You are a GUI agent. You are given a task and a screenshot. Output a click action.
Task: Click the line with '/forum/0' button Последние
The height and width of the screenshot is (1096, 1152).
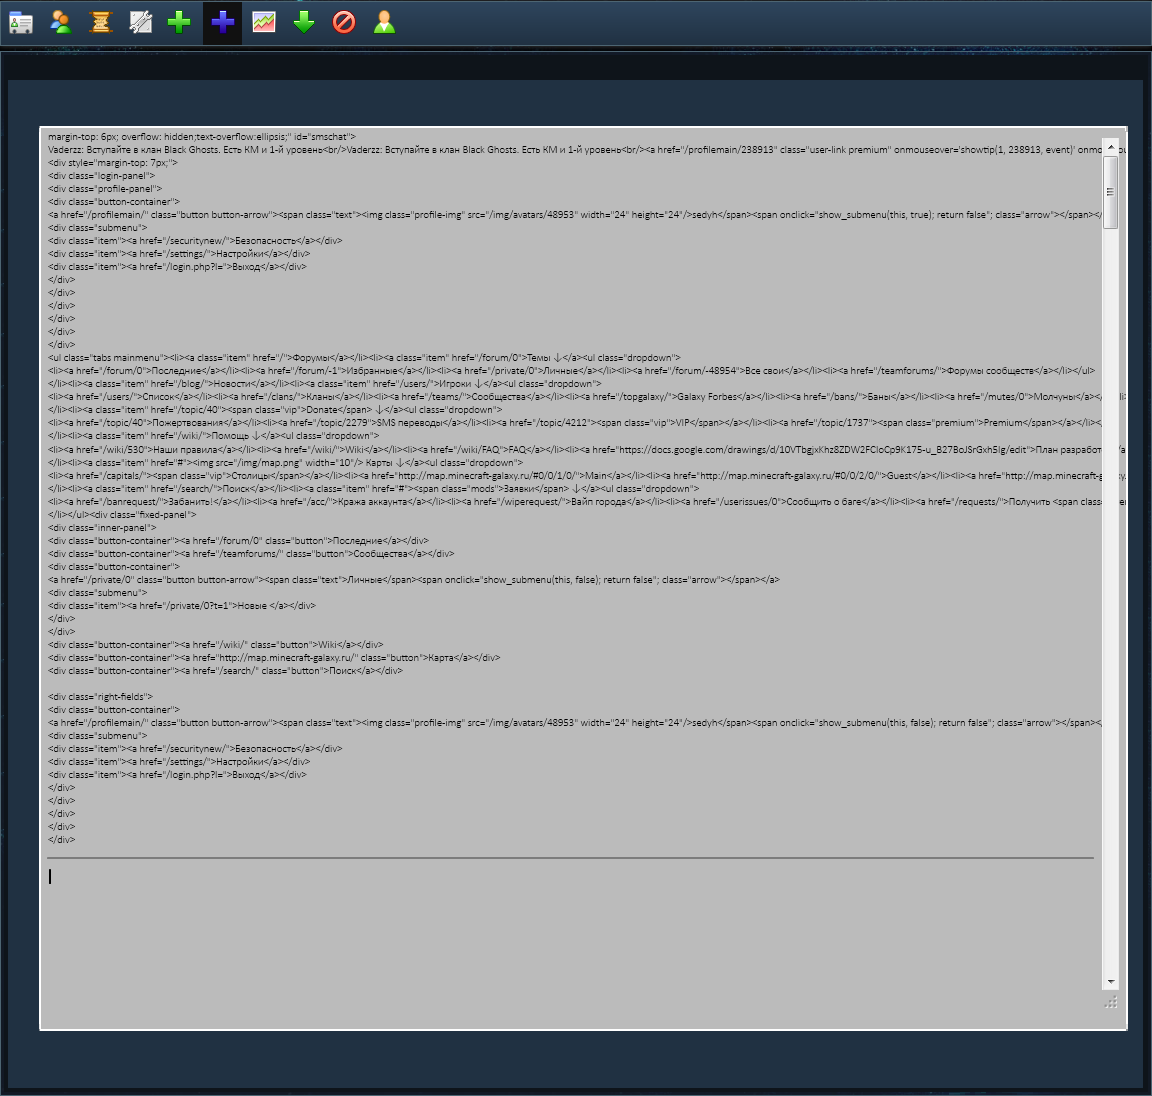[239, 541]
